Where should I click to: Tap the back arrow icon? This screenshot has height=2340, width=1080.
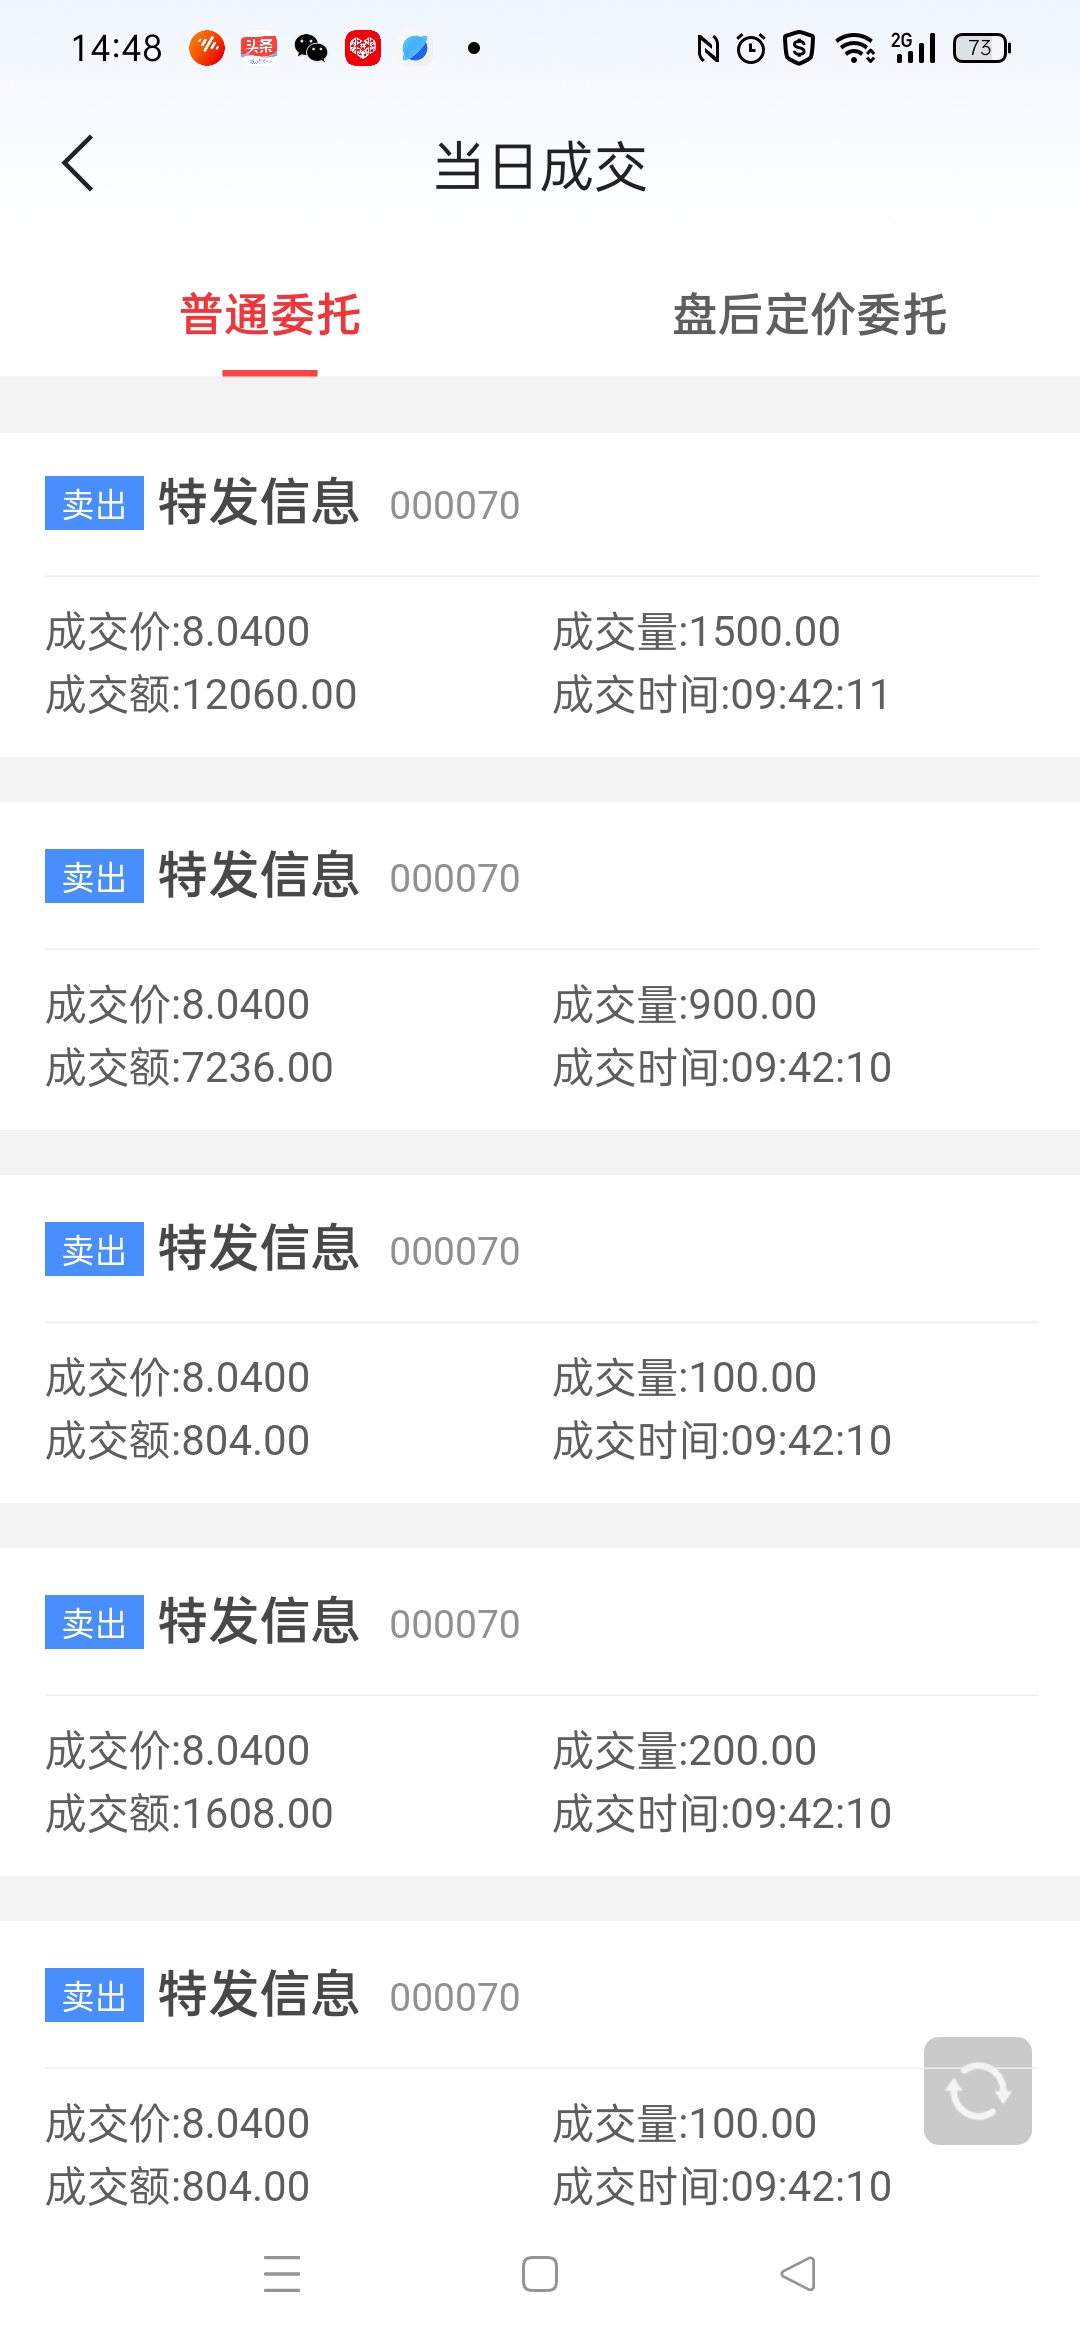pos(78,163)
